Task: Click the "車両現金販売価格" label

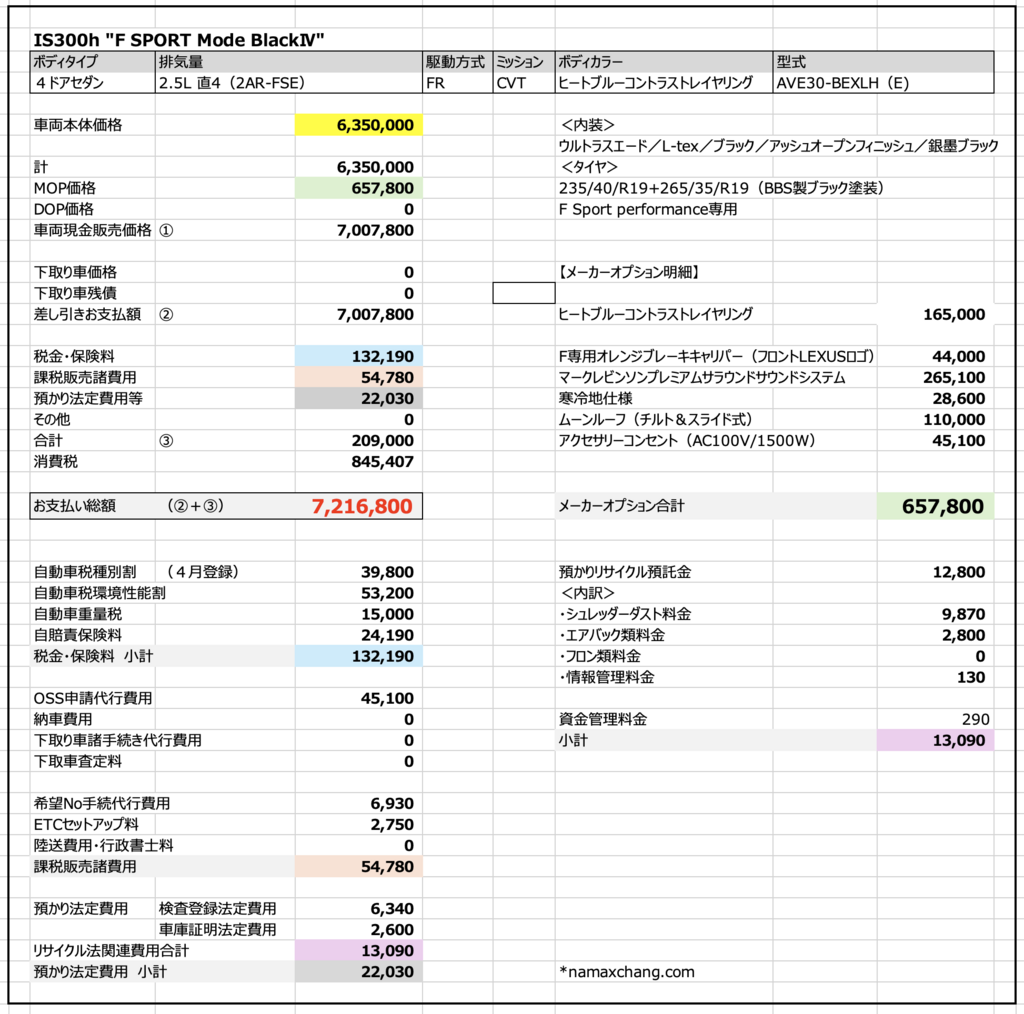Action: (x=92, y=230)
